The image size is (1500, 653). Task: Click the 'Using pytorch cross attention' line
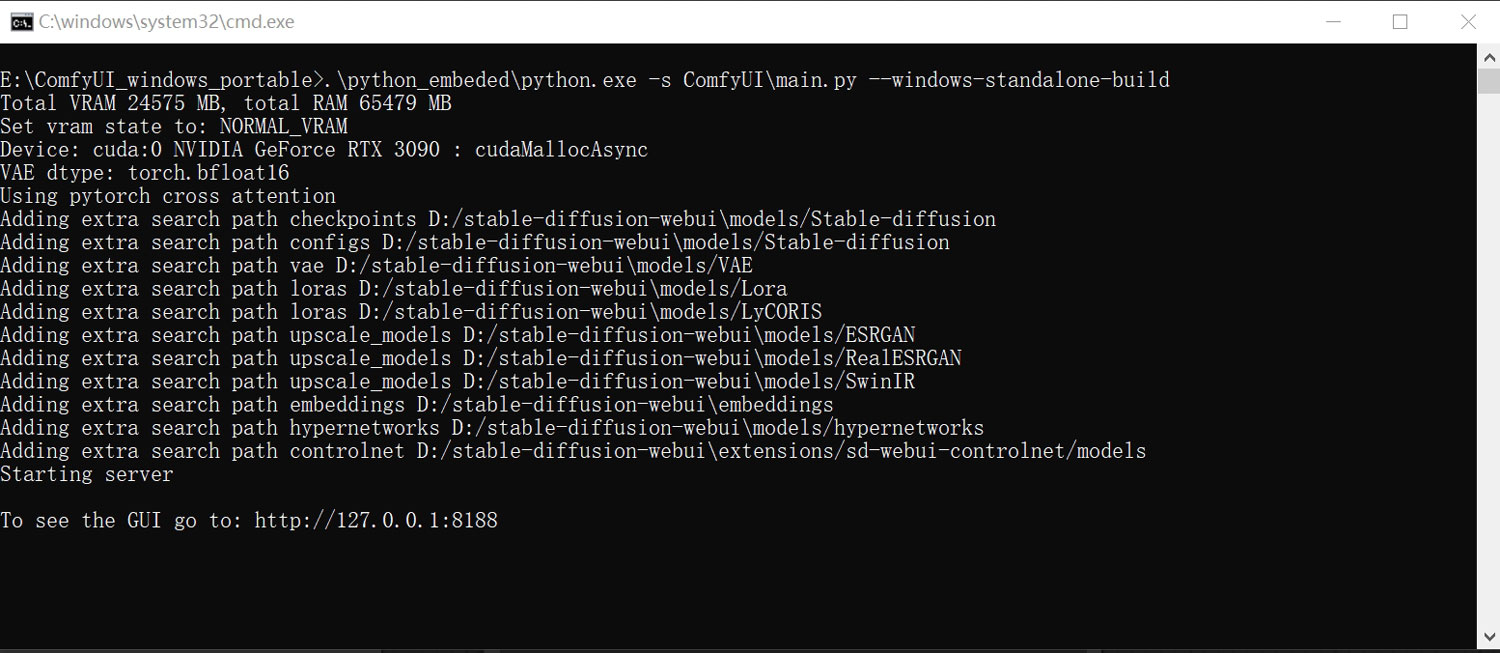tap(168, 196)
